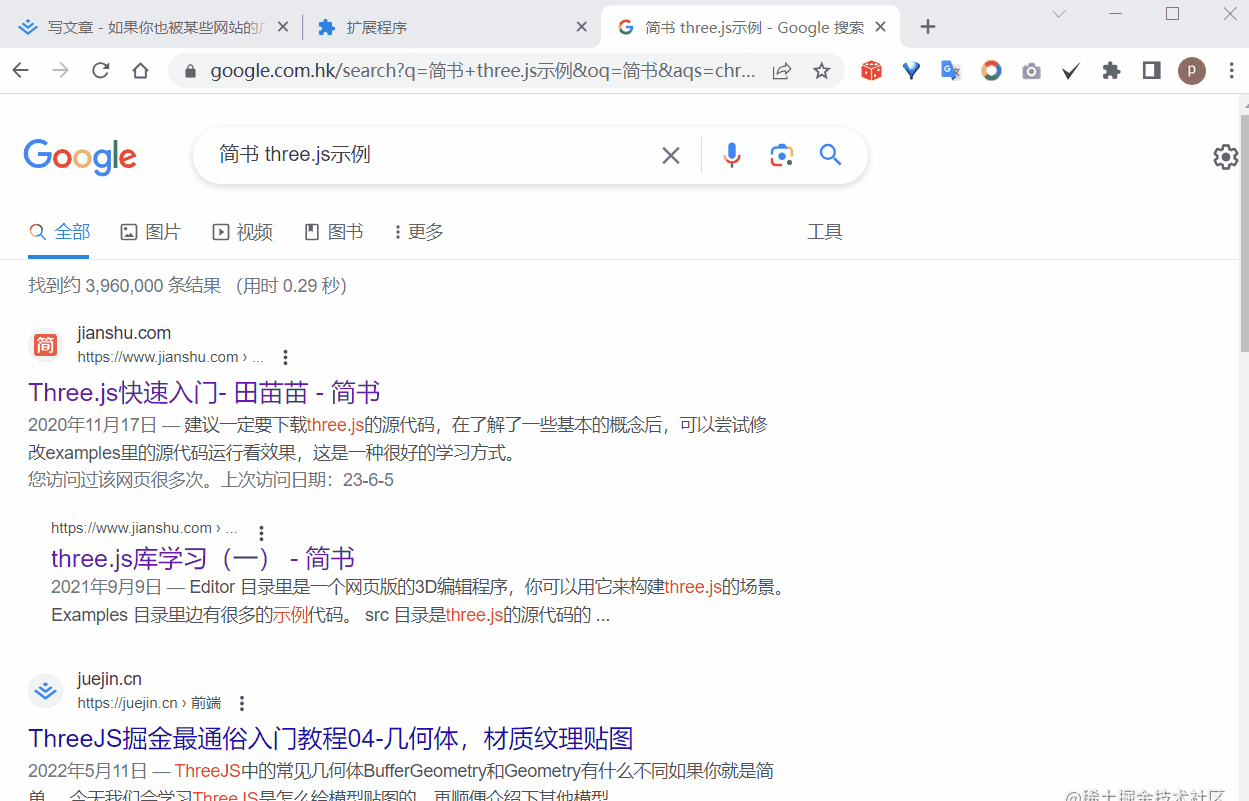The image size is (1249, 801).
Task: Click the 找到约 3,960,000 条结果 text
Action: (x=124, y=286)
